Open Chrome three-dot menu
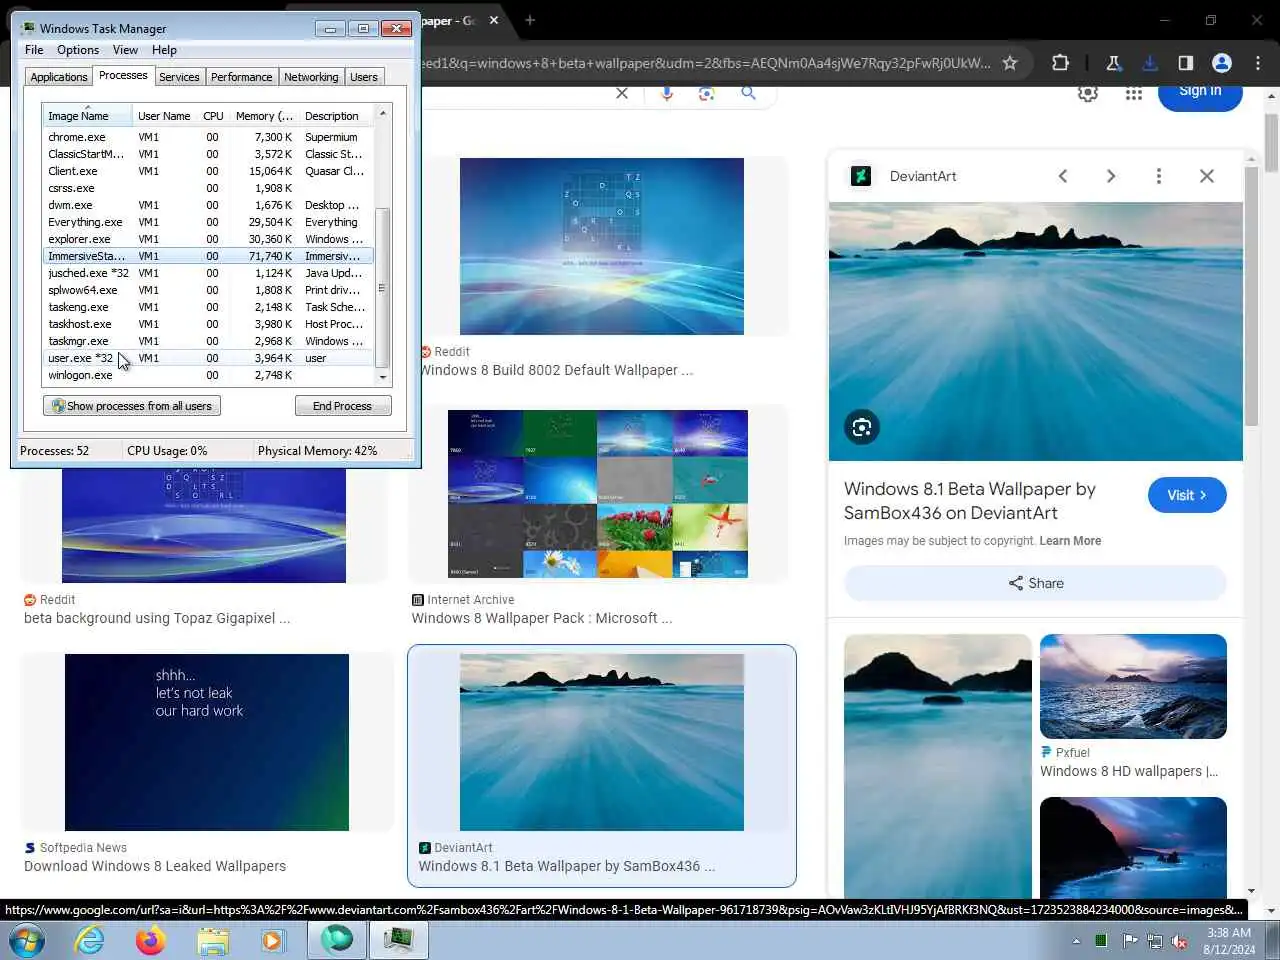 click(1258, 63)
